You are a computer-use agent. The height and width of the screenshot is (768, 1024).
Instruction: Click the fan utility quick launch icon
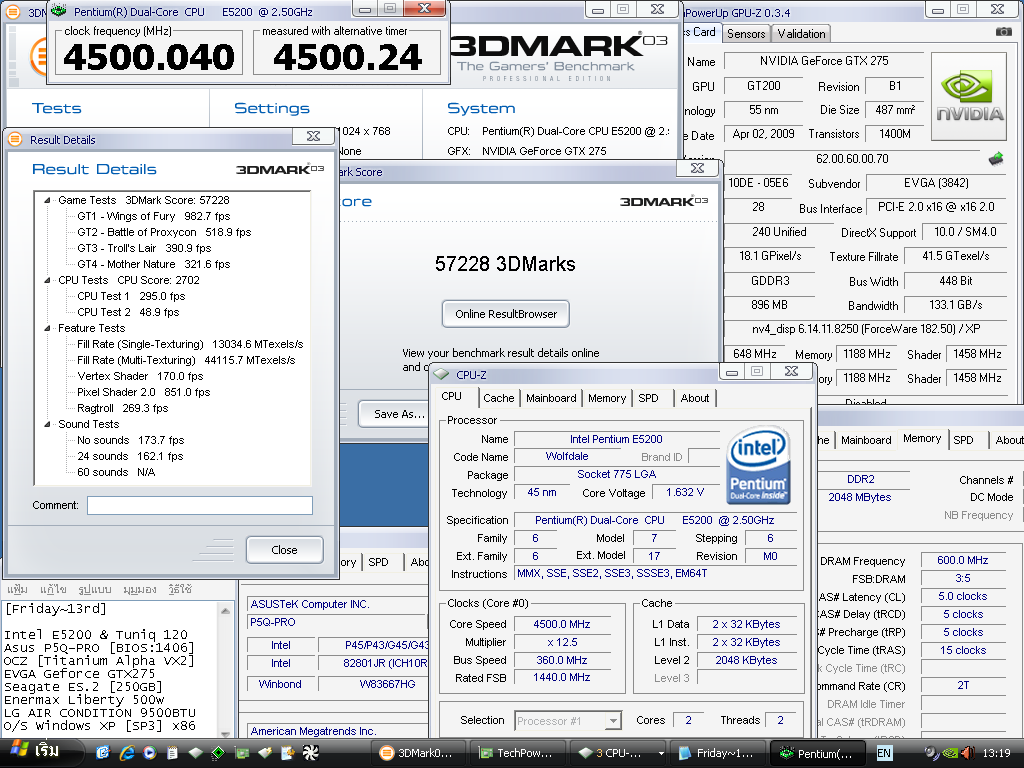(310, 753)
